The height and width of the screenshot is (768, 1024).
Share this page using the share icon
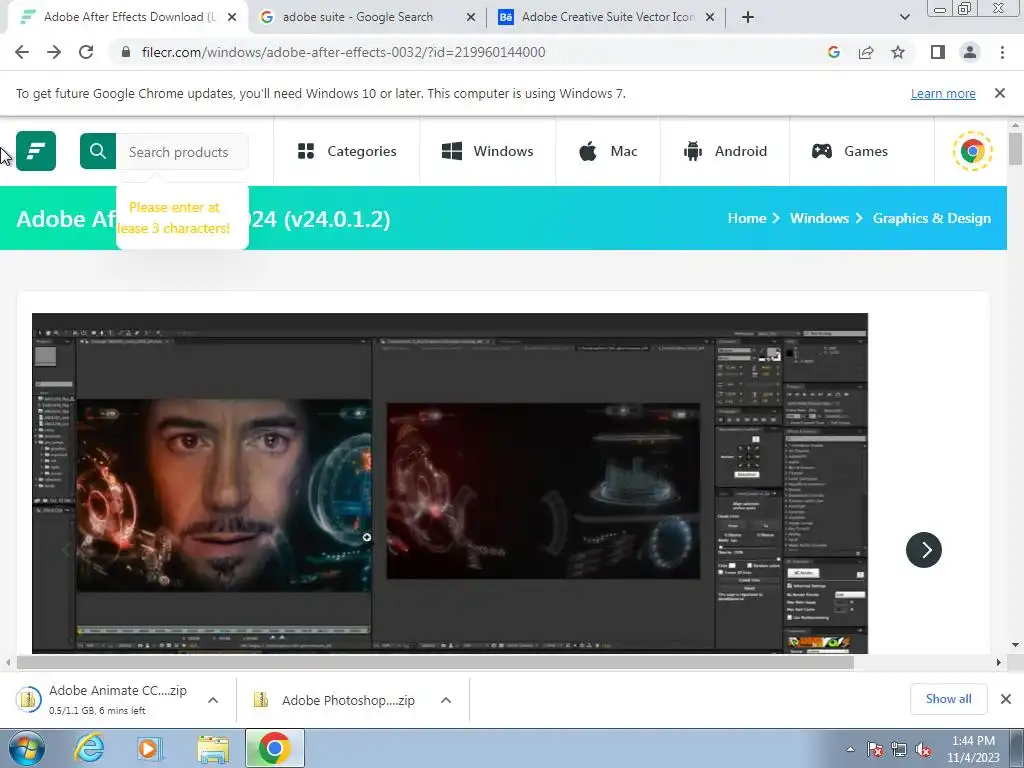(x=866, y=52)
